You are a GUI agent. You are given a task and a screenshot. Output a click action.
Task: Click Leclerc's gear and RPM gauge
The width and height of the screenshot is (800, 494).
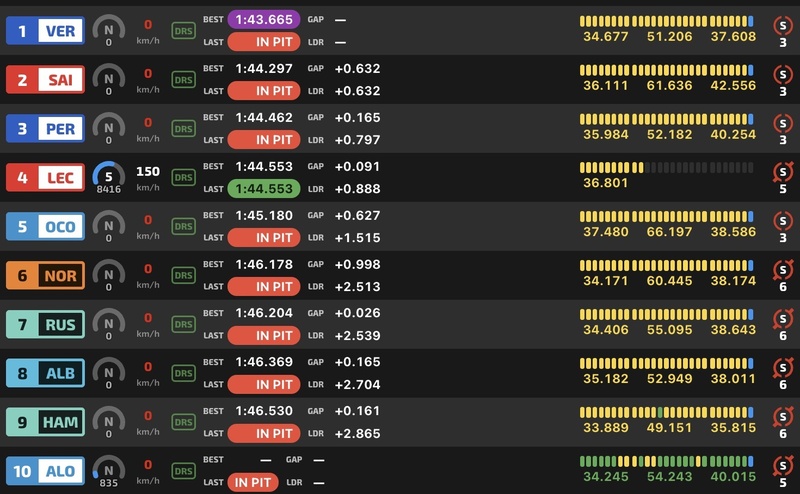tap(109, 177)
